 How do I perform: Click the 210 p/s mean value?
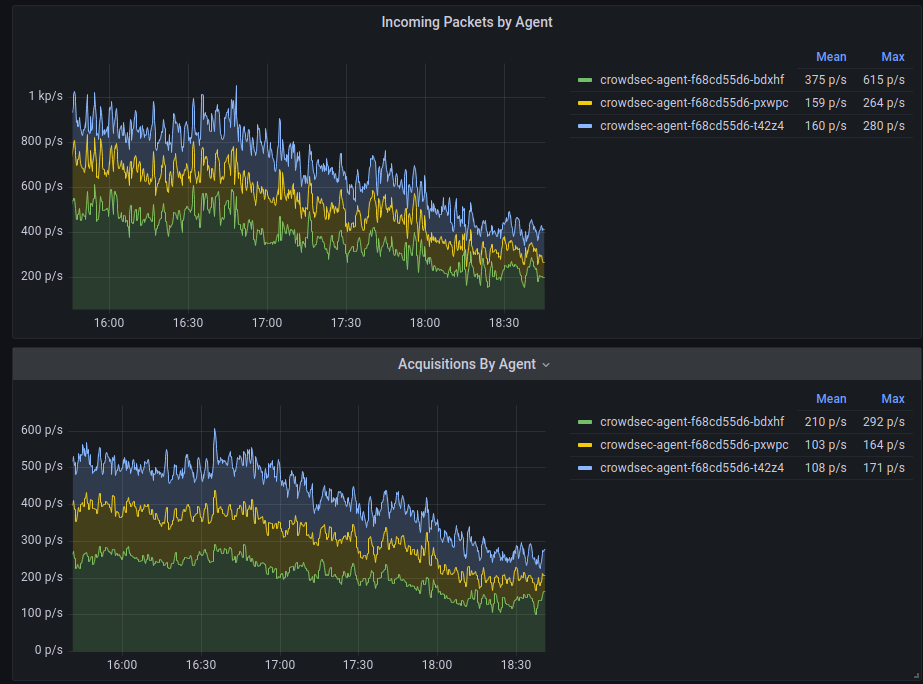click(825, 422)
